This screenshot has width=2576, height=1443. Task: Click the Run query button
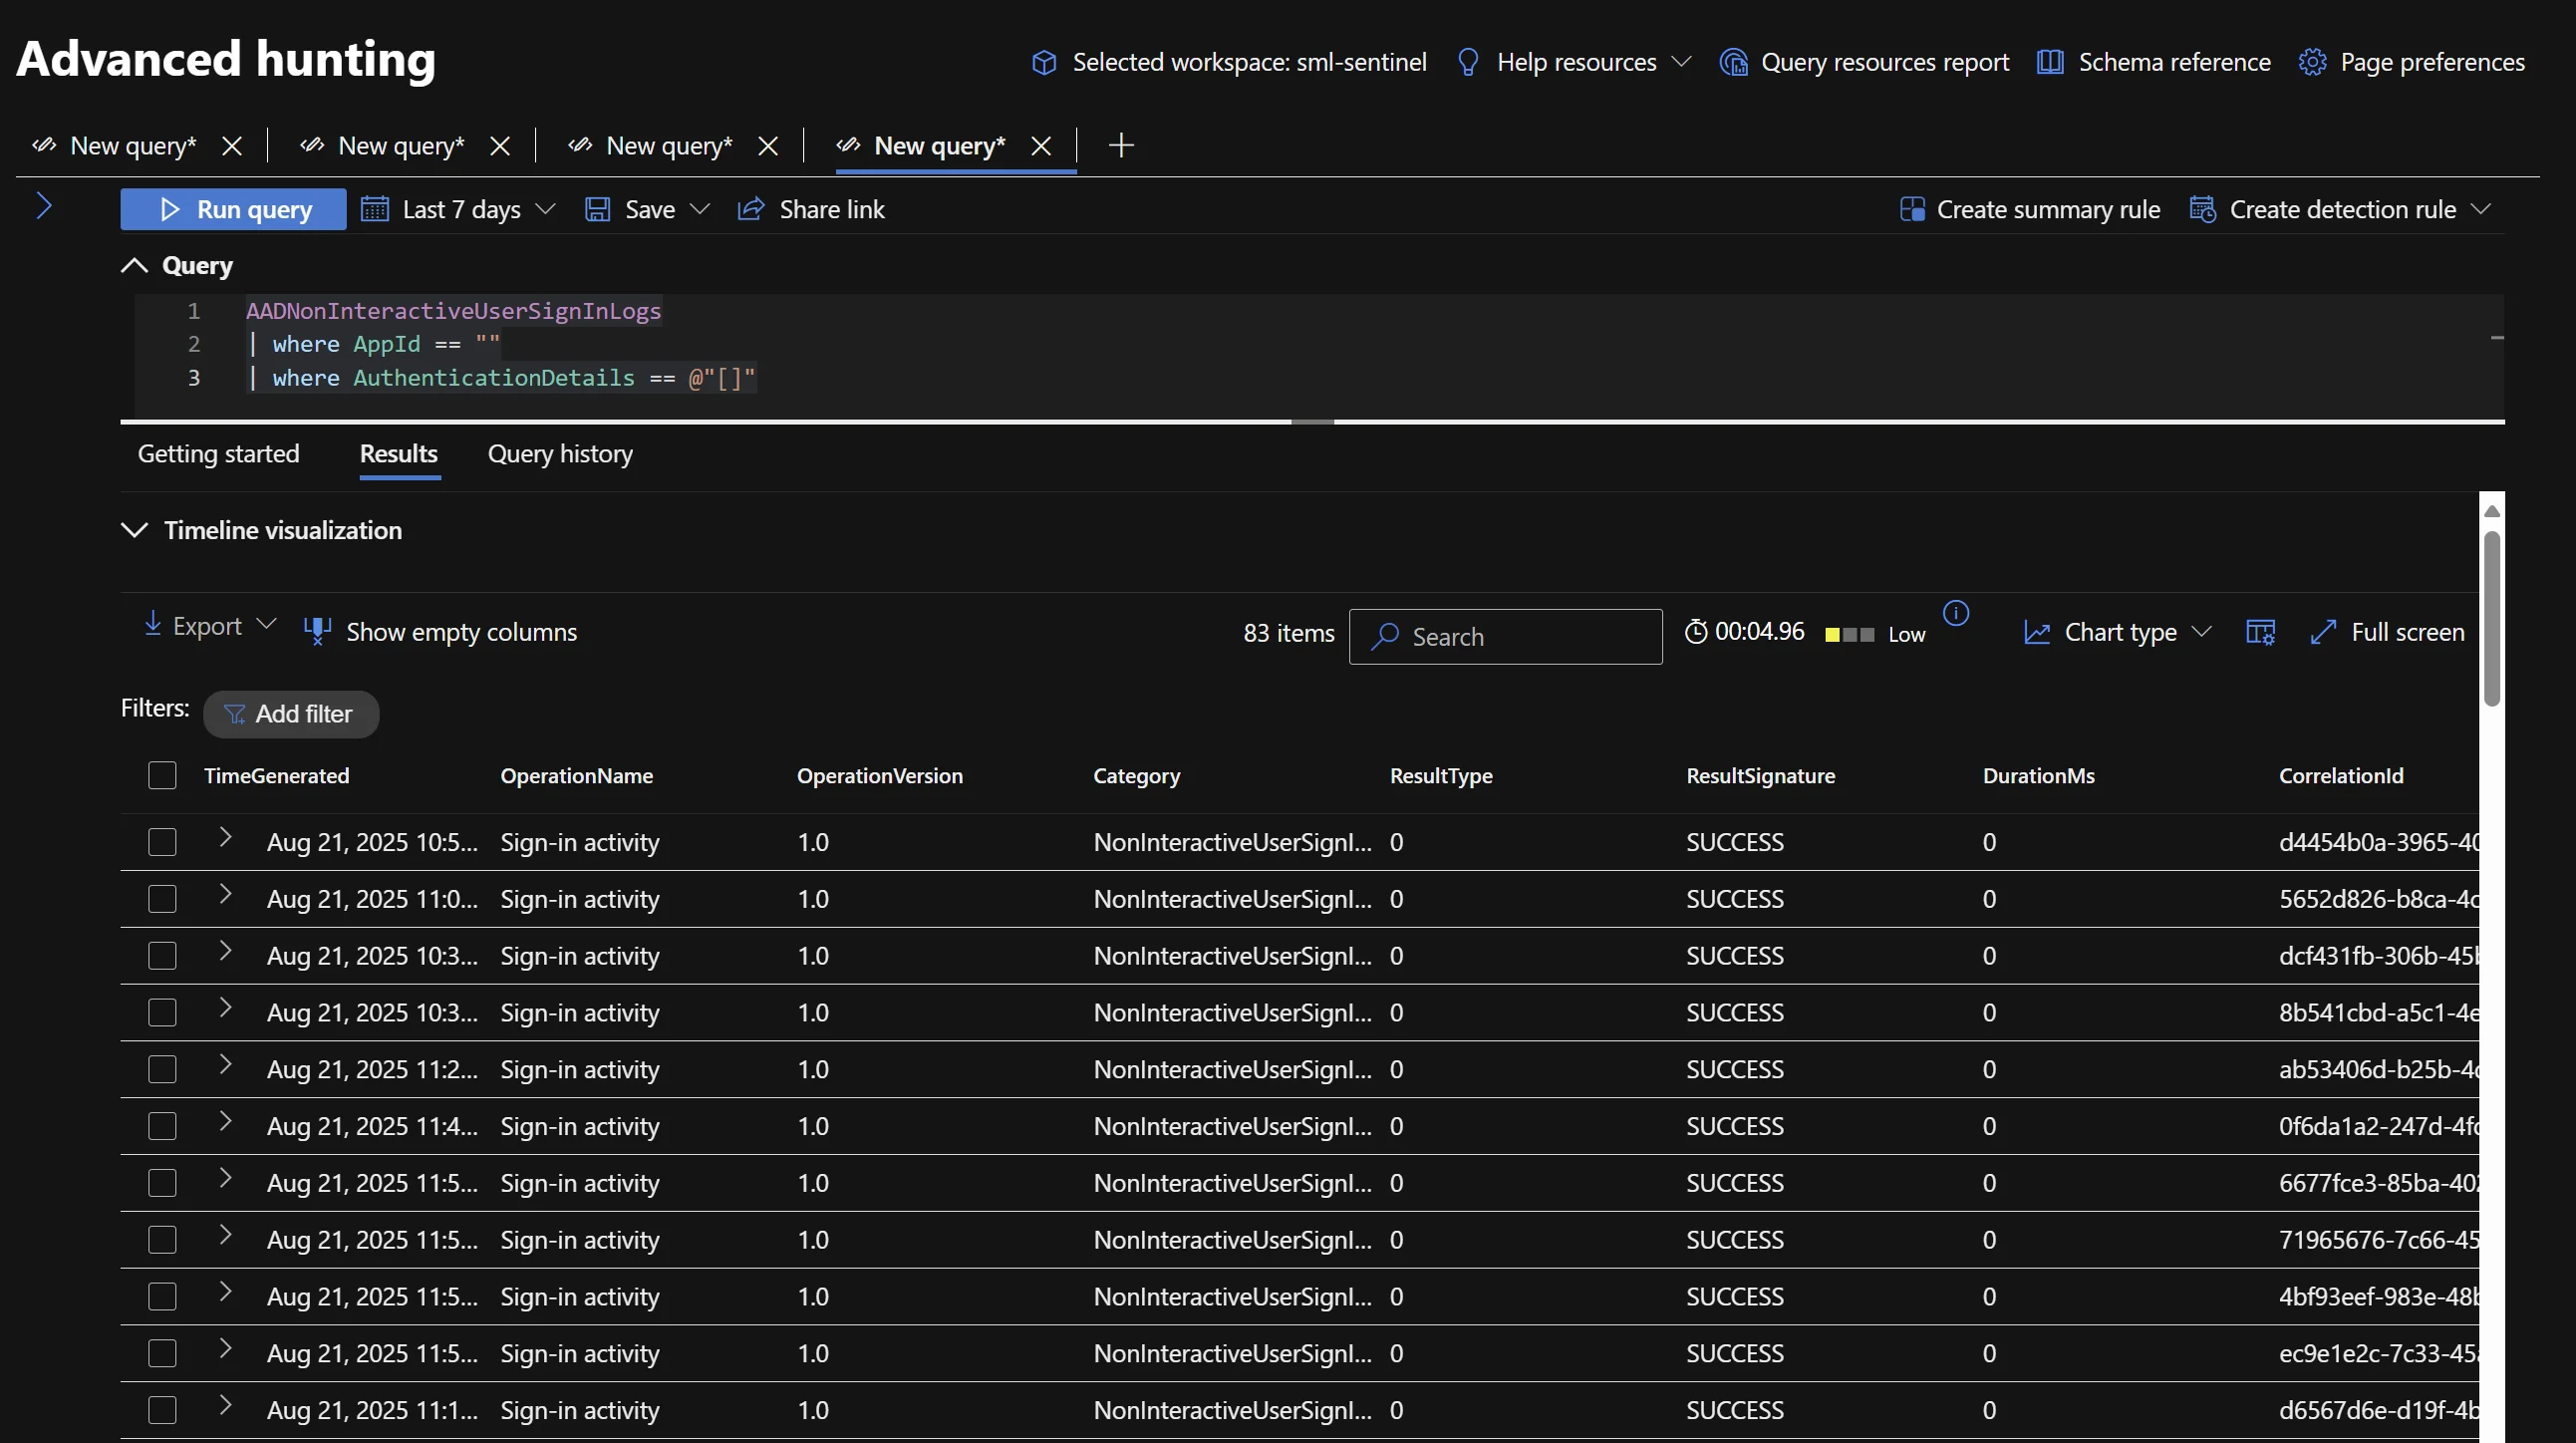tap(234, 209)
